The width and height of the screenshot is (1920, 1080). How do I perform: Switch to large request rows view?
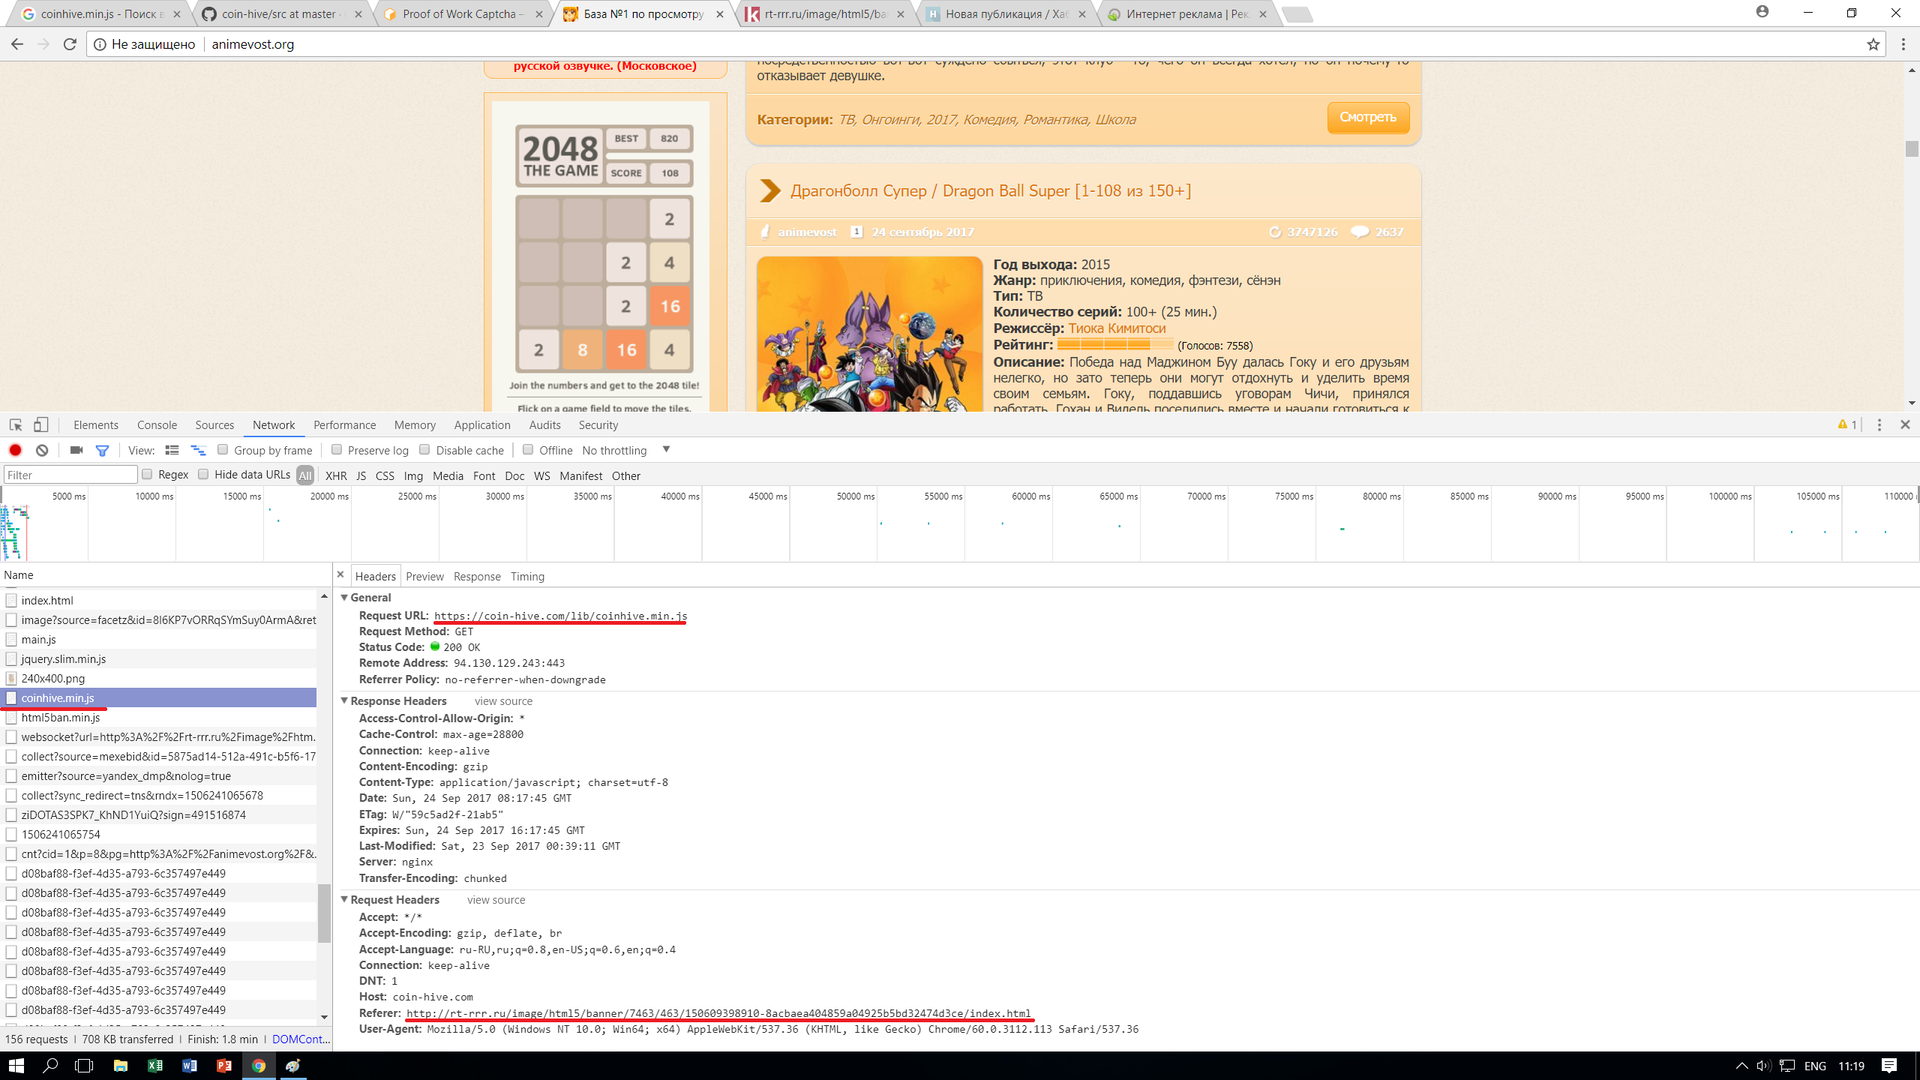172,451
